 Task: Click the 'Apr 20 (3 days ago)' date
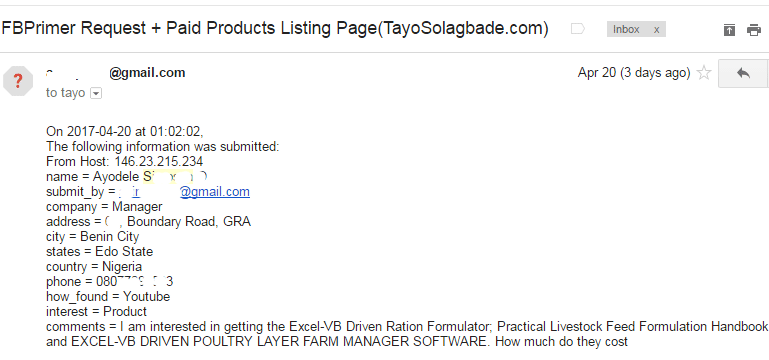[x=634, y=73]
